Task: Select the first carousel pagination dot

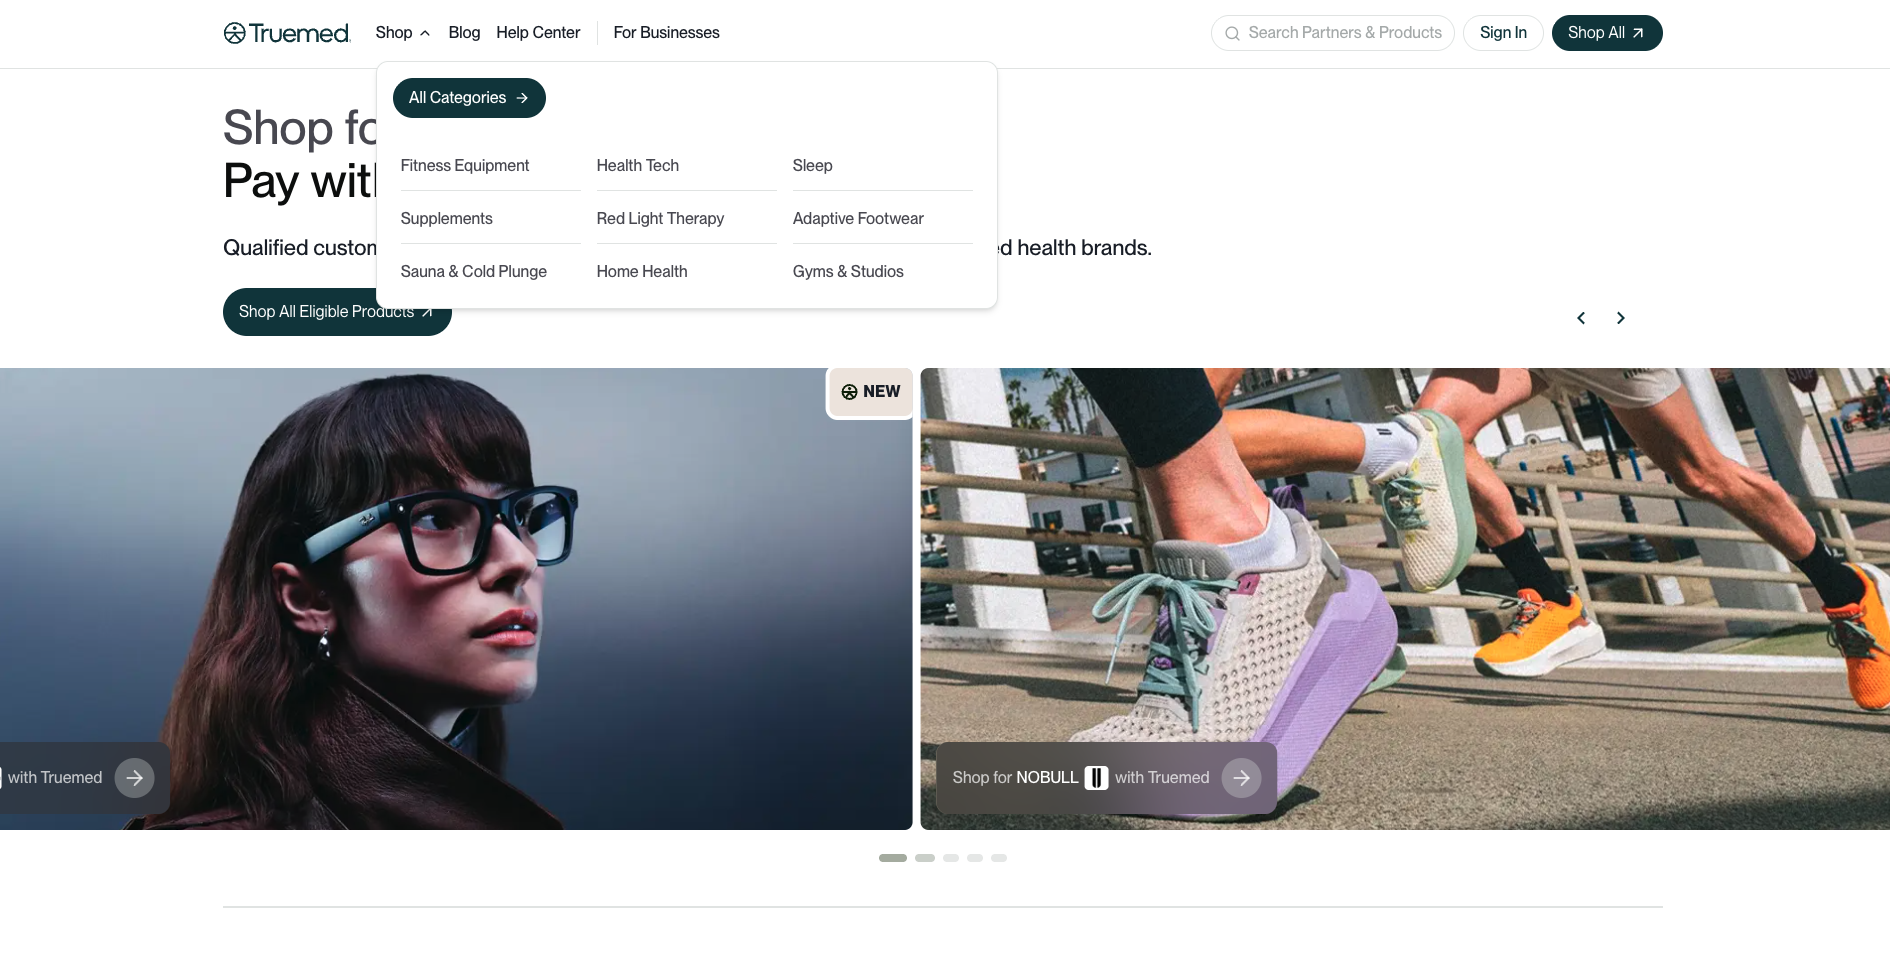Action: click(893, 858)
